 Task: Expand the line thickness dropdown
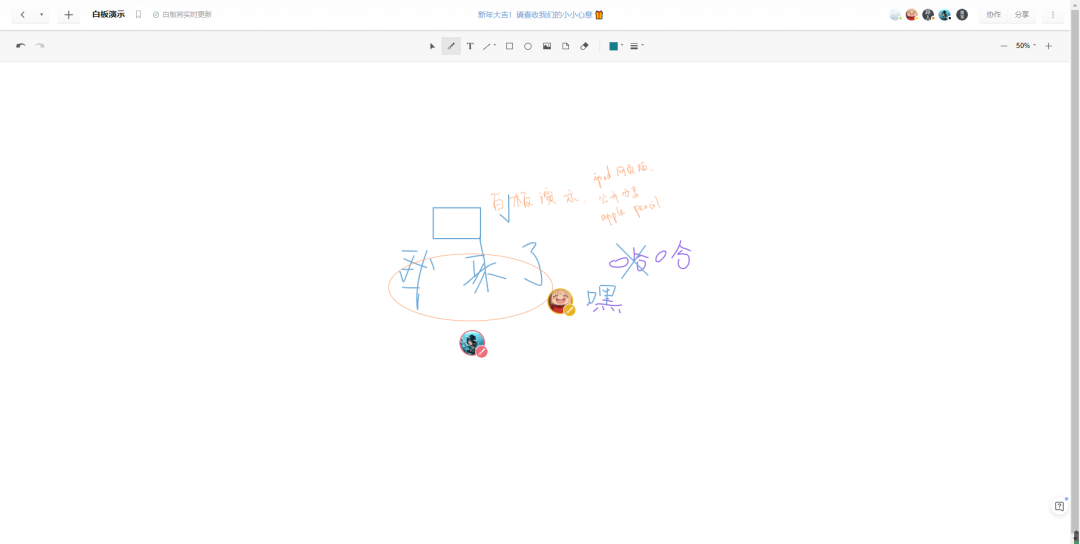(637, 46)
